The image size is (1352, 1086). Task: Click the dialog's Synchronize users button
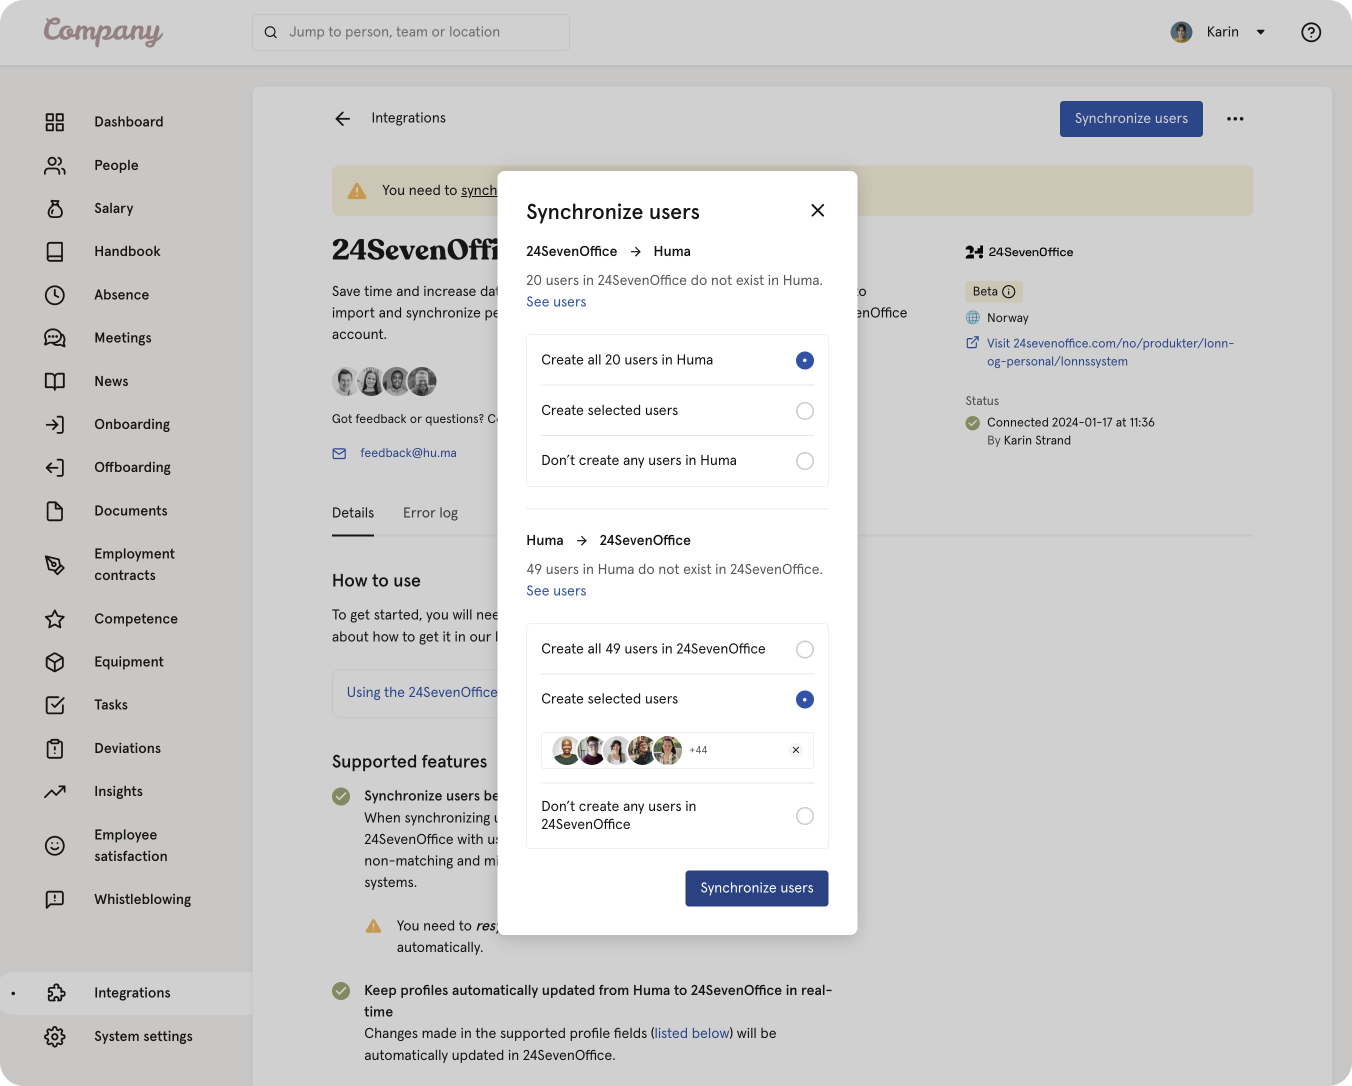click(x=757, y=888)
